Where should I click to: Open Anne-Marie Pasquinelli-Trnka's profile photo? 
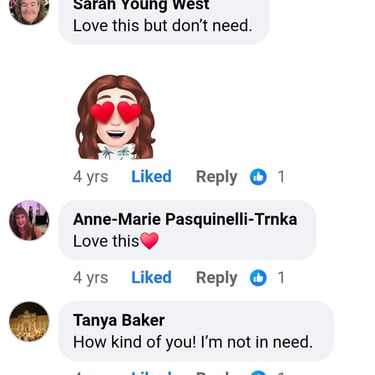(29, 220)
